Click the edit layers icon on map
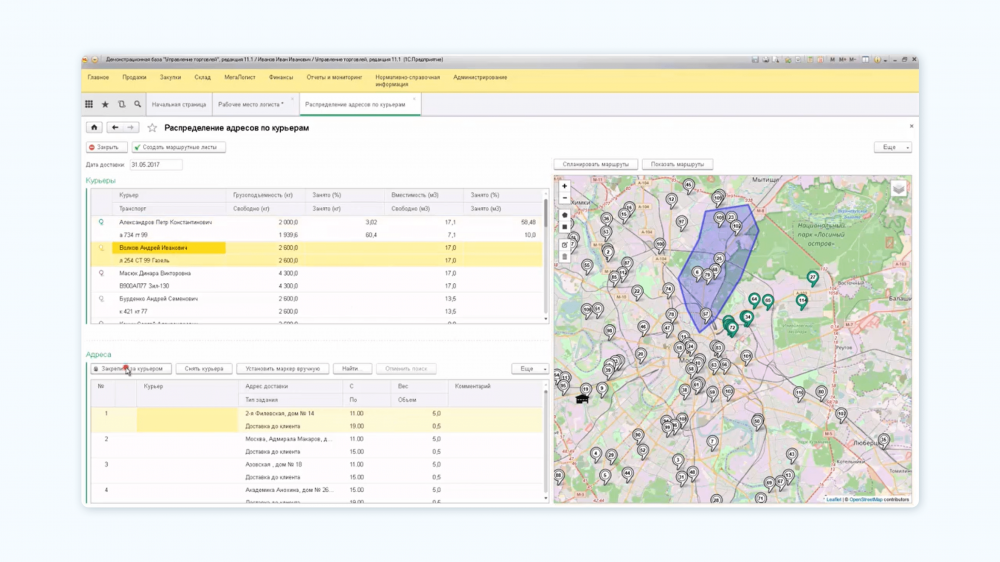 (x=565, y=245)
